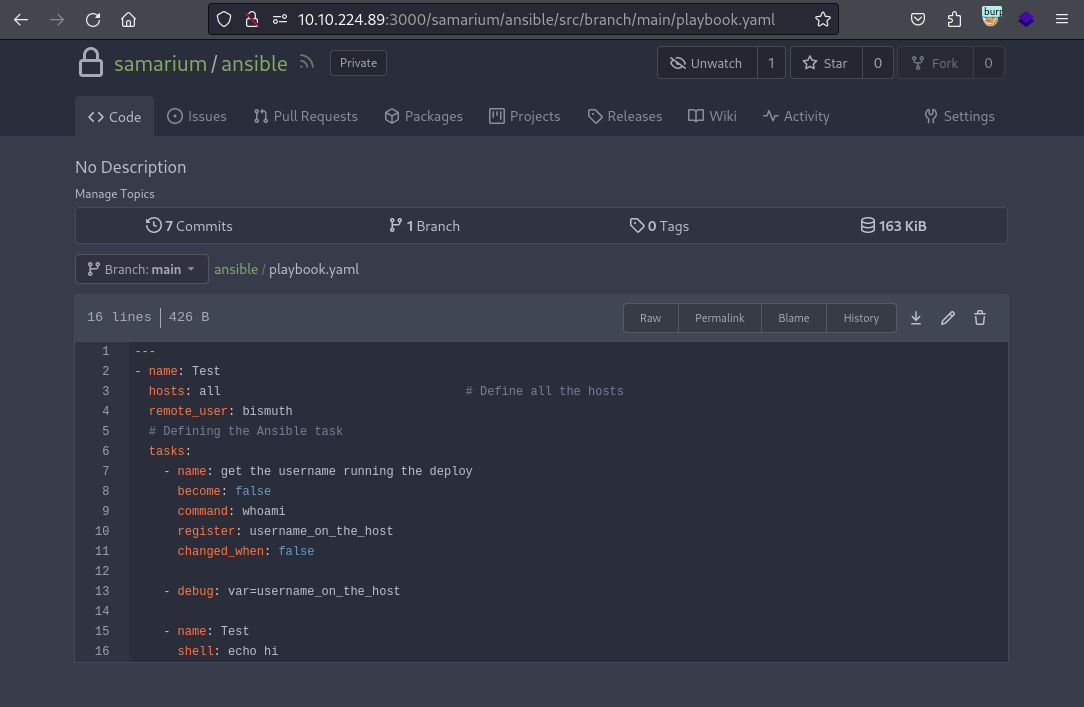Open the purple diamond extension icon
The height and width of the screenshot is (707, 1084).
pyautogui.click(x=1026, y=19)
